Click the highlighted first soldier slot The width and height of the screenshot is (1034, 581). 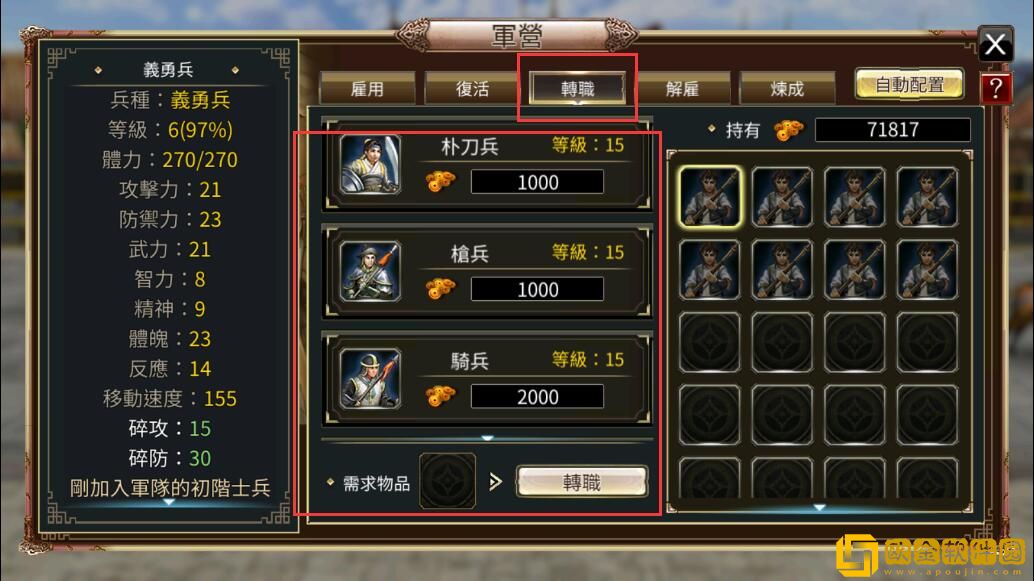coord(710,197)
